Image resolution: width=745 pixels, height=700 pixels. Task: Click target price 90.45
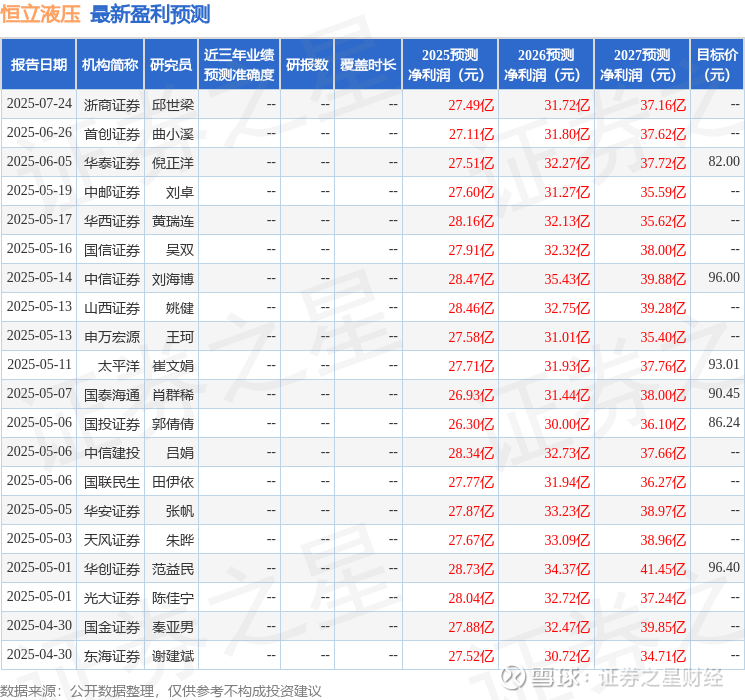pos(724,393)
